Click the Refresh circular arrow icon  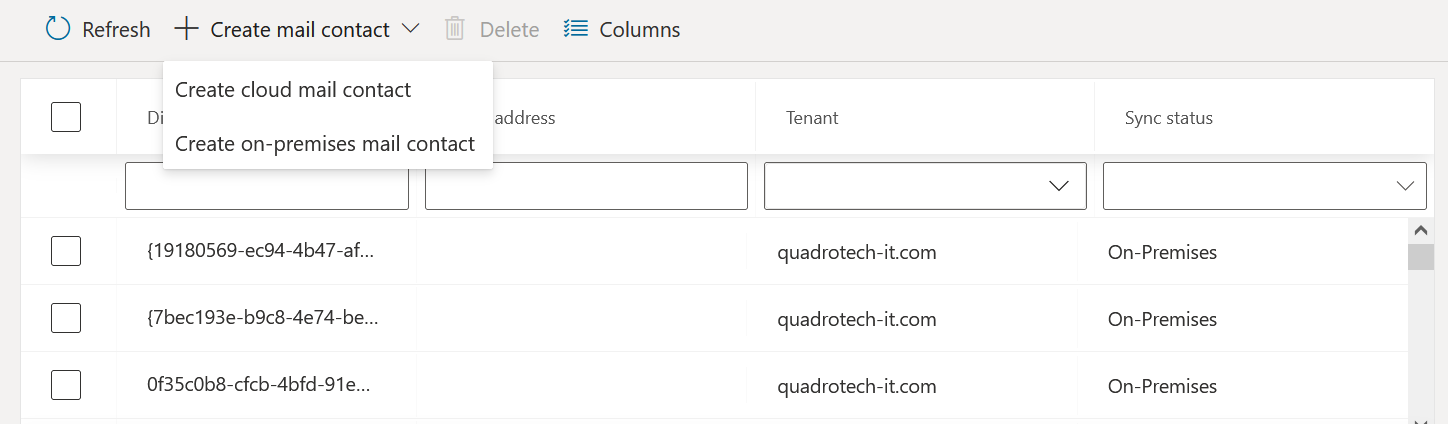click(x=58, y=29)
